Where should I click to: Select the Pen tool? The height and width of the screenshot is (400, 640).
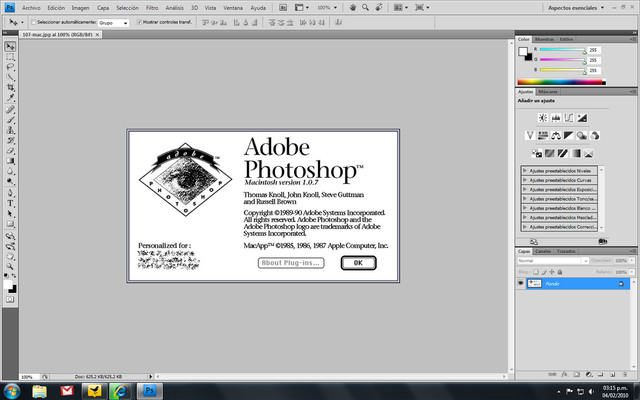[x=10, y=193]
